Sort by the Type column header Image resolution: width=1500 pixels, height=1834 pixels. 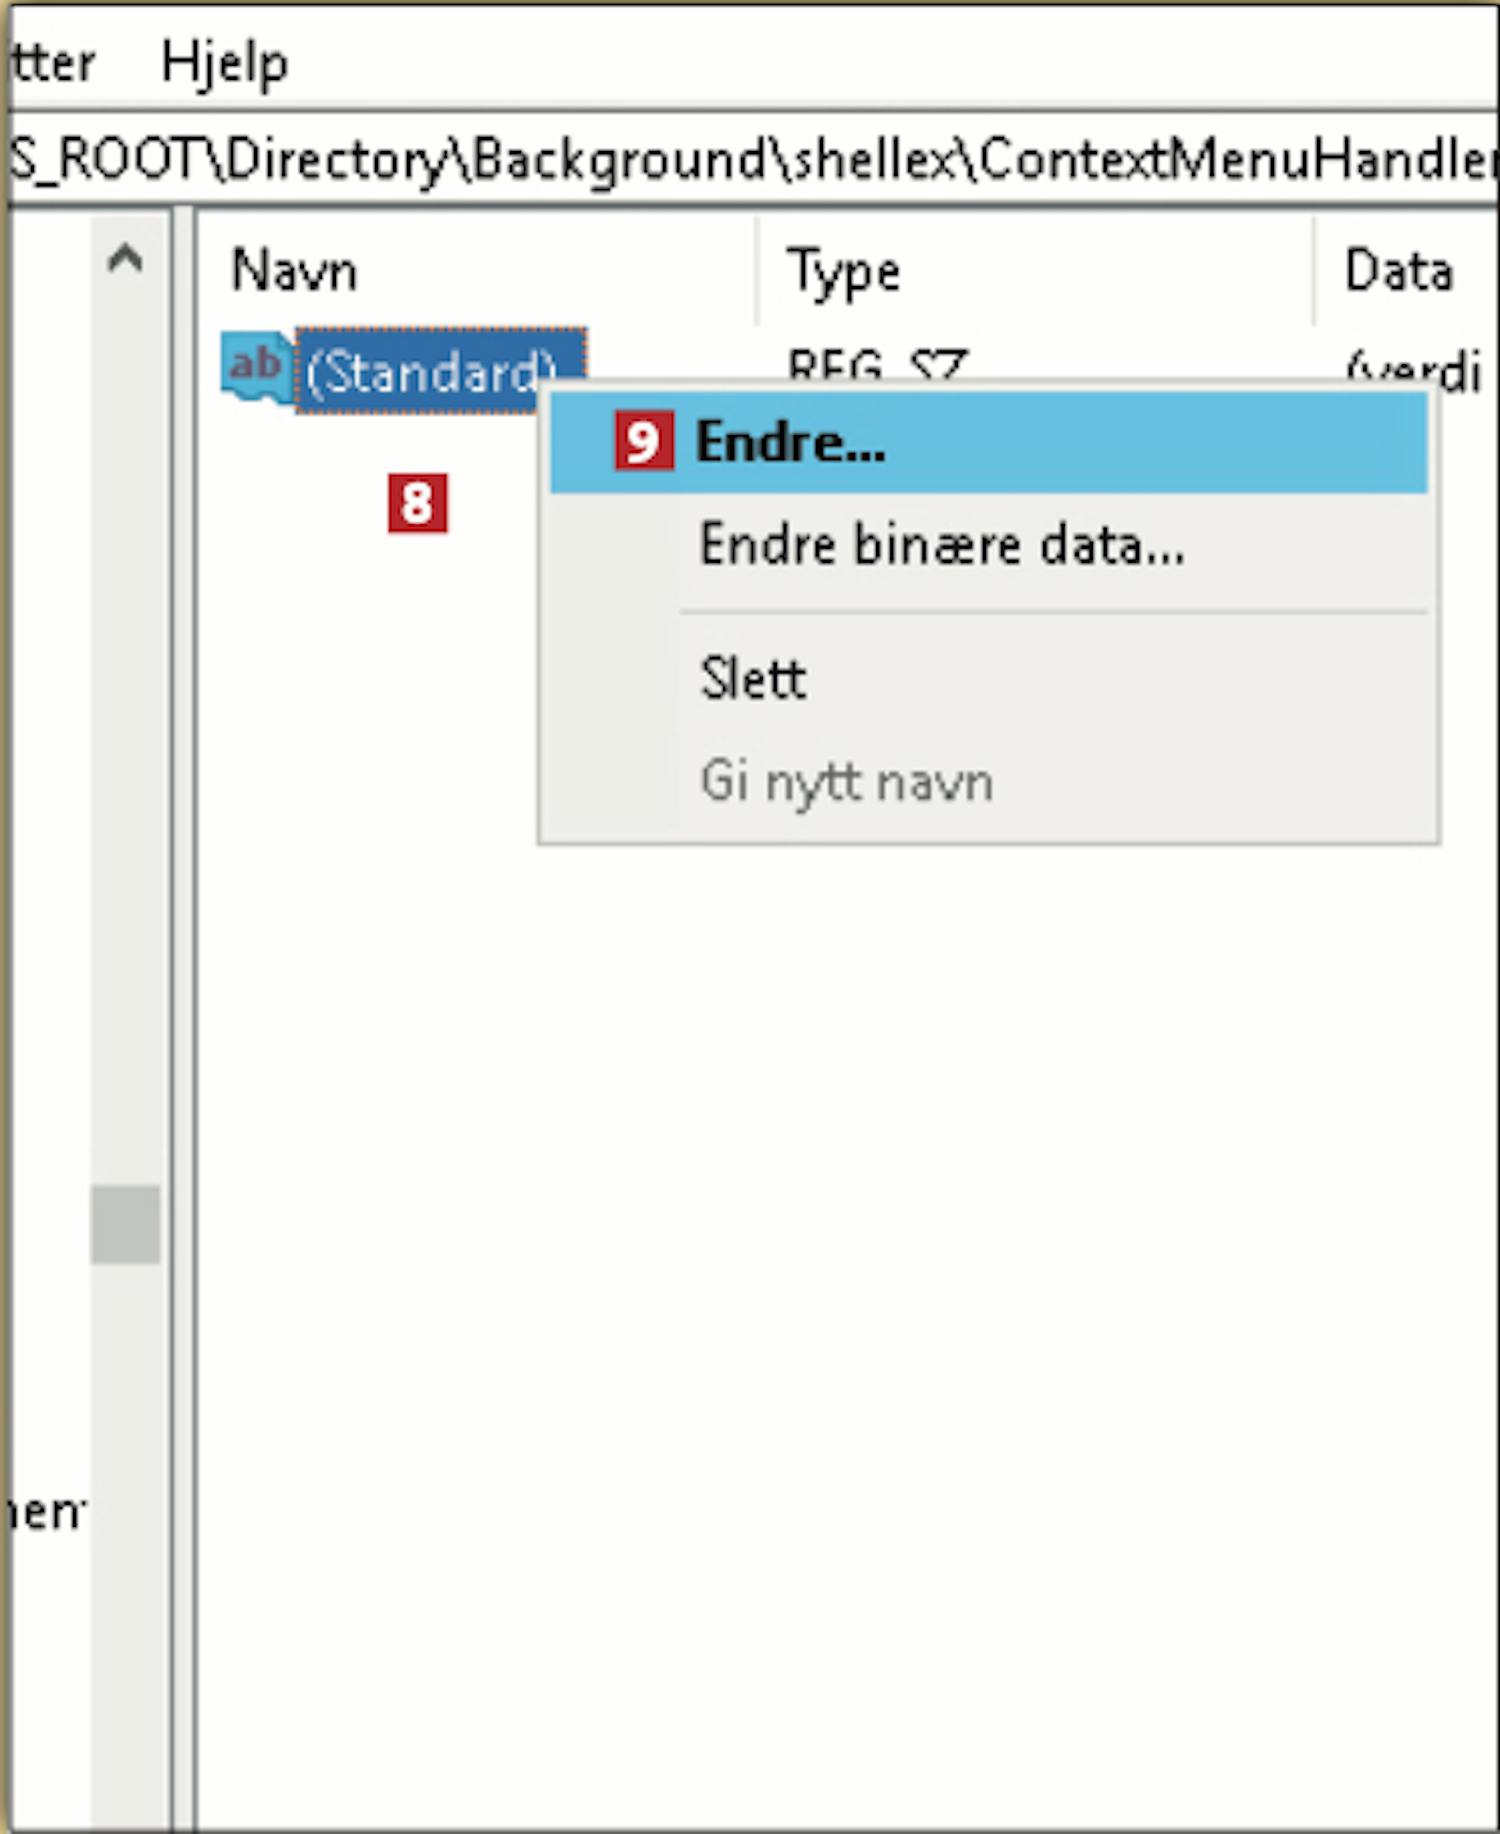click(843, 271)
